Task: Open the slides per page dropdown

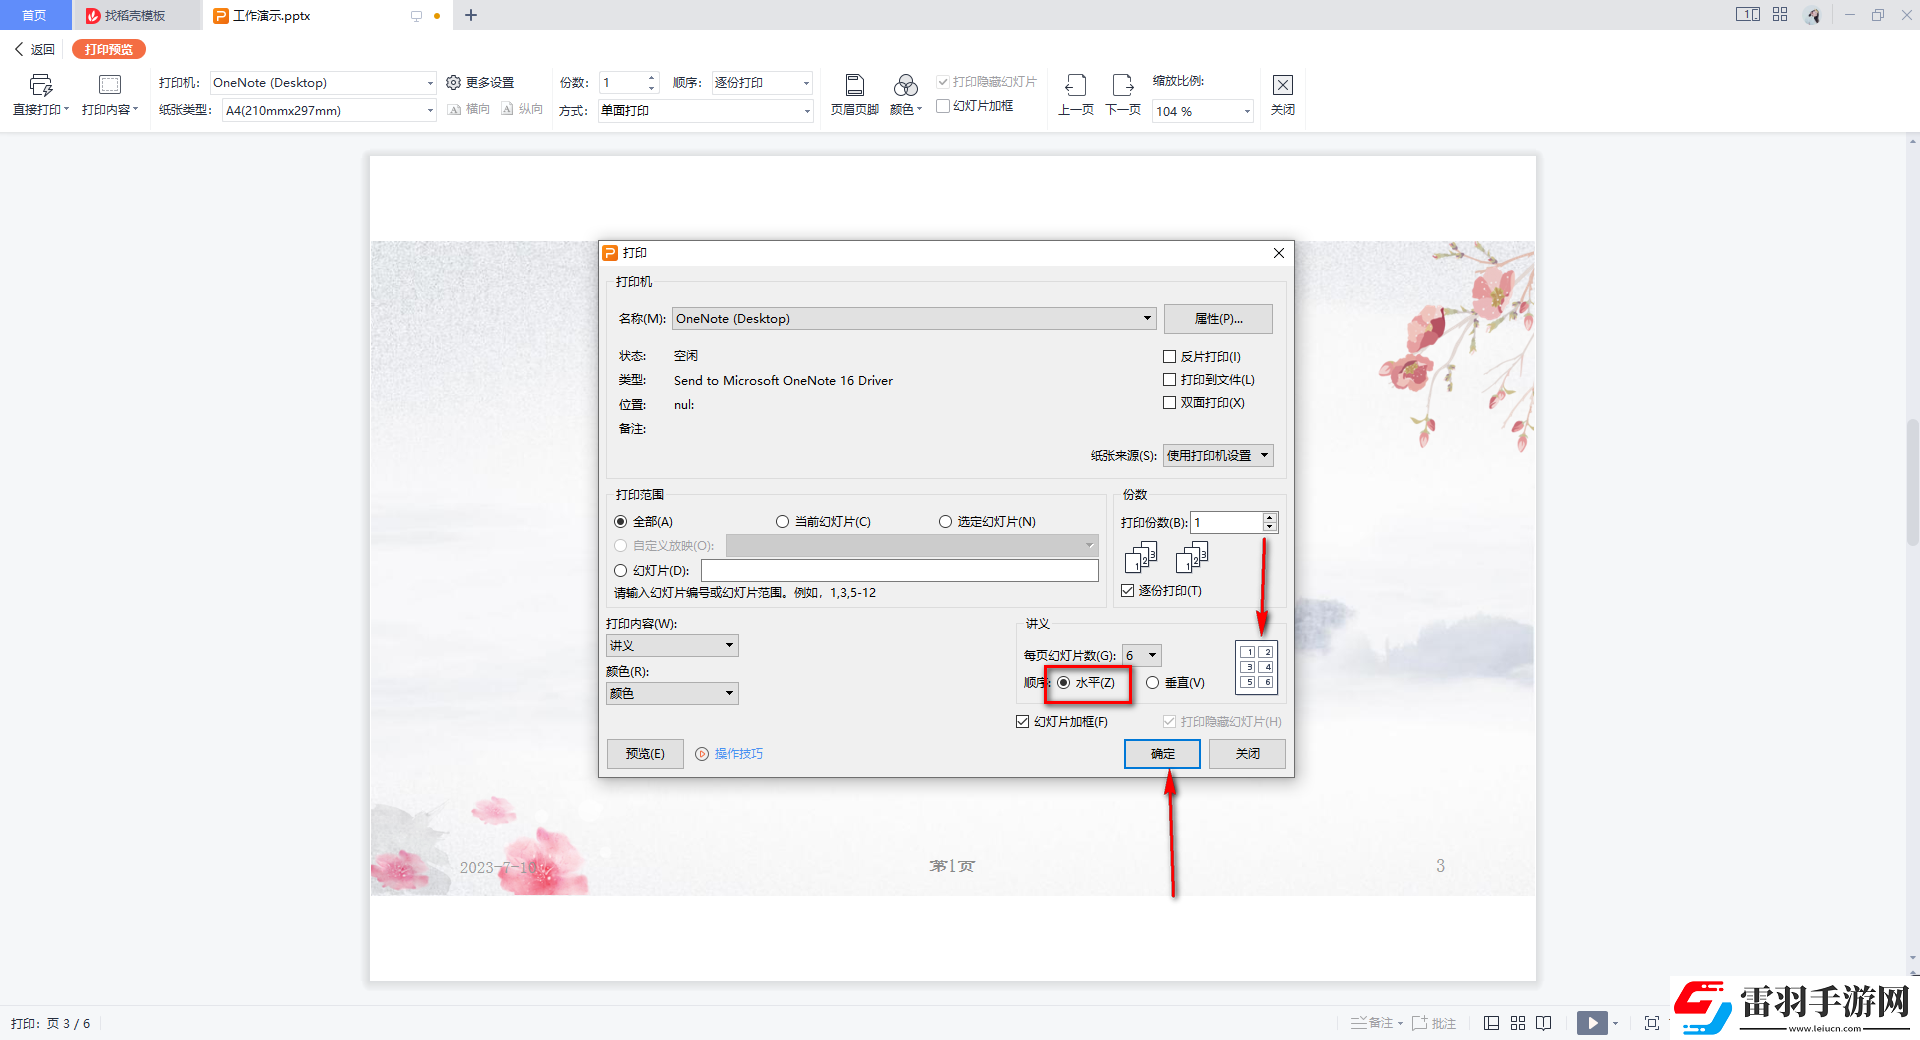Action: [x=1152, y=656]
